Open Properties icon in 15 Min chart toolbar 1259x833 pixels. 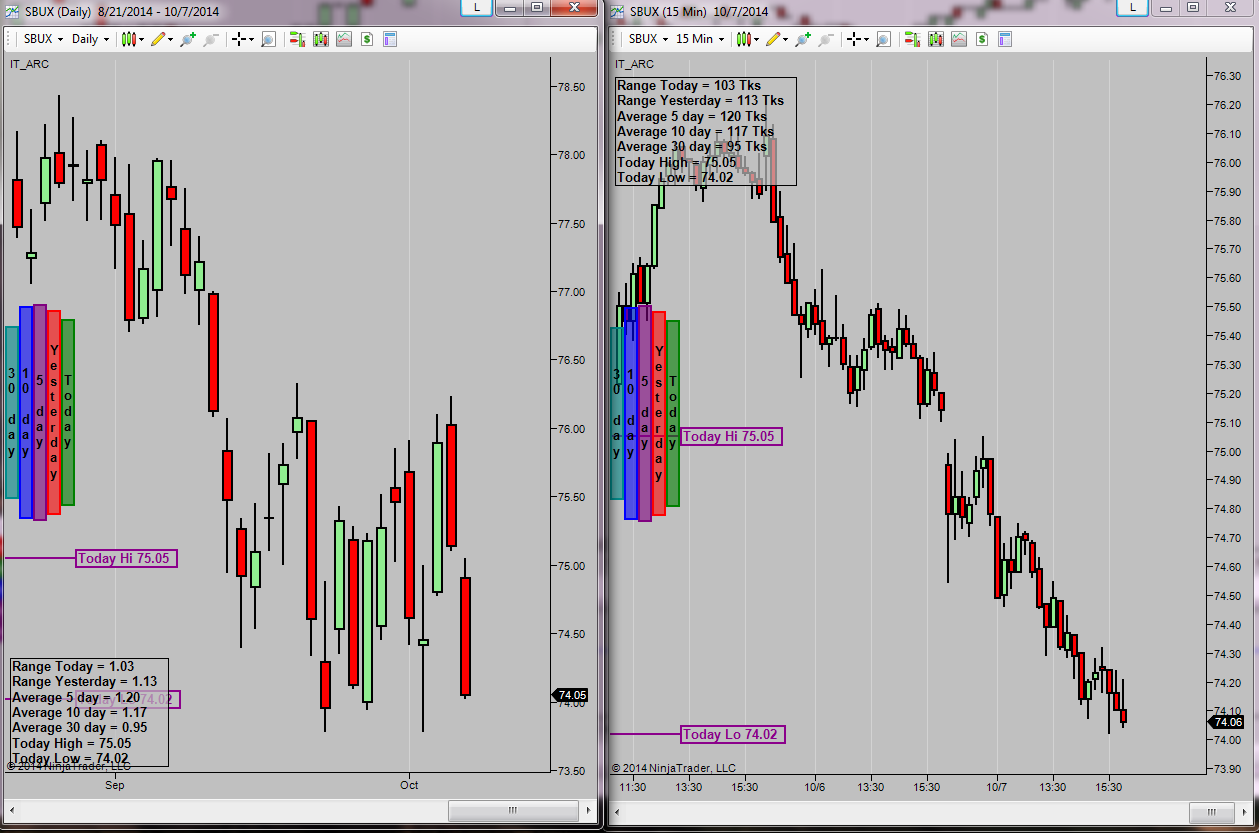click(1005, 39)
